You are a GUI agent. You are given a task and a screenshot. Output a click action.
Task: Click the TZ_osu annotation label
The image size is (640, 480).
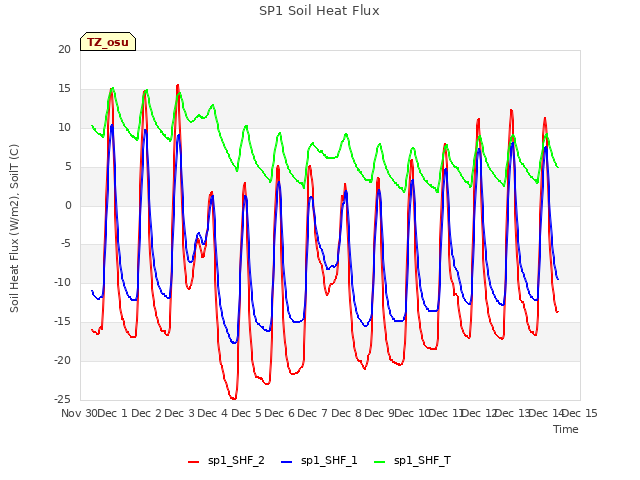[108, 42]
